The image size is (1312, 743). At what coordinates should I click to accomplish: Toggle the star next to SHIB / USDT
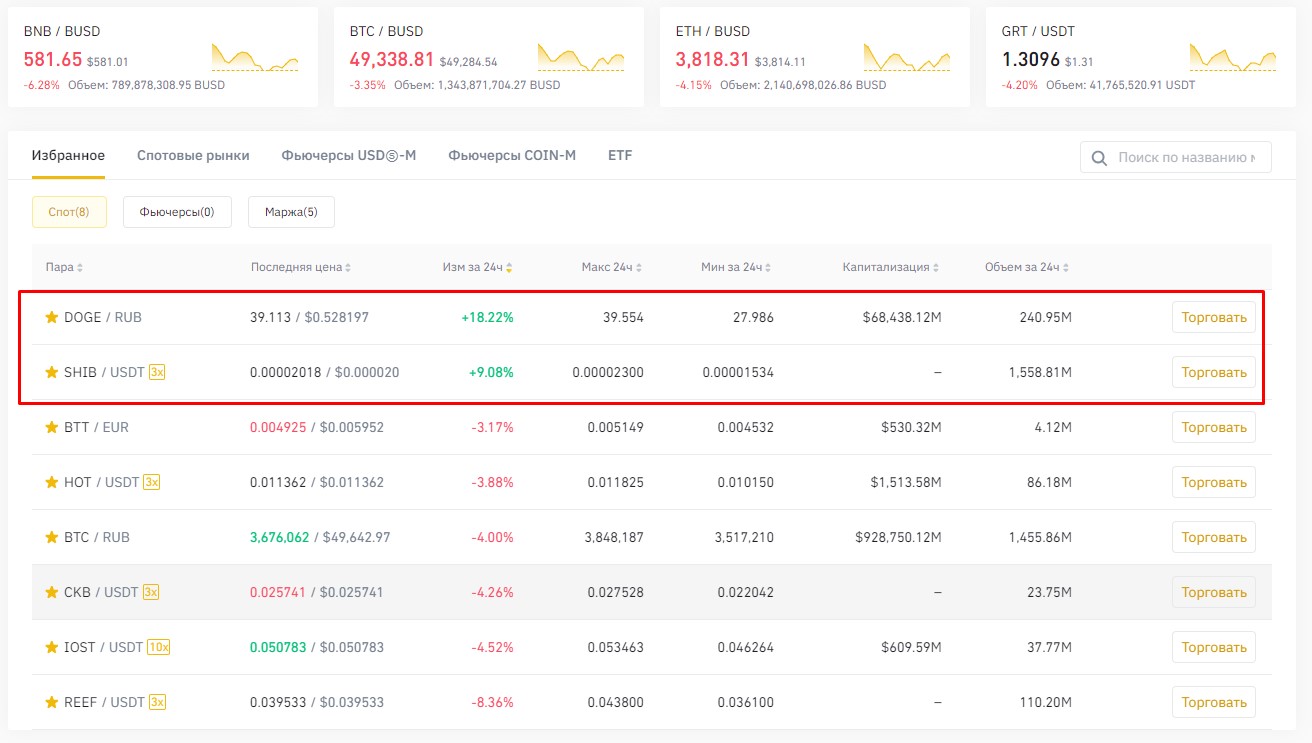coord(52,372)
